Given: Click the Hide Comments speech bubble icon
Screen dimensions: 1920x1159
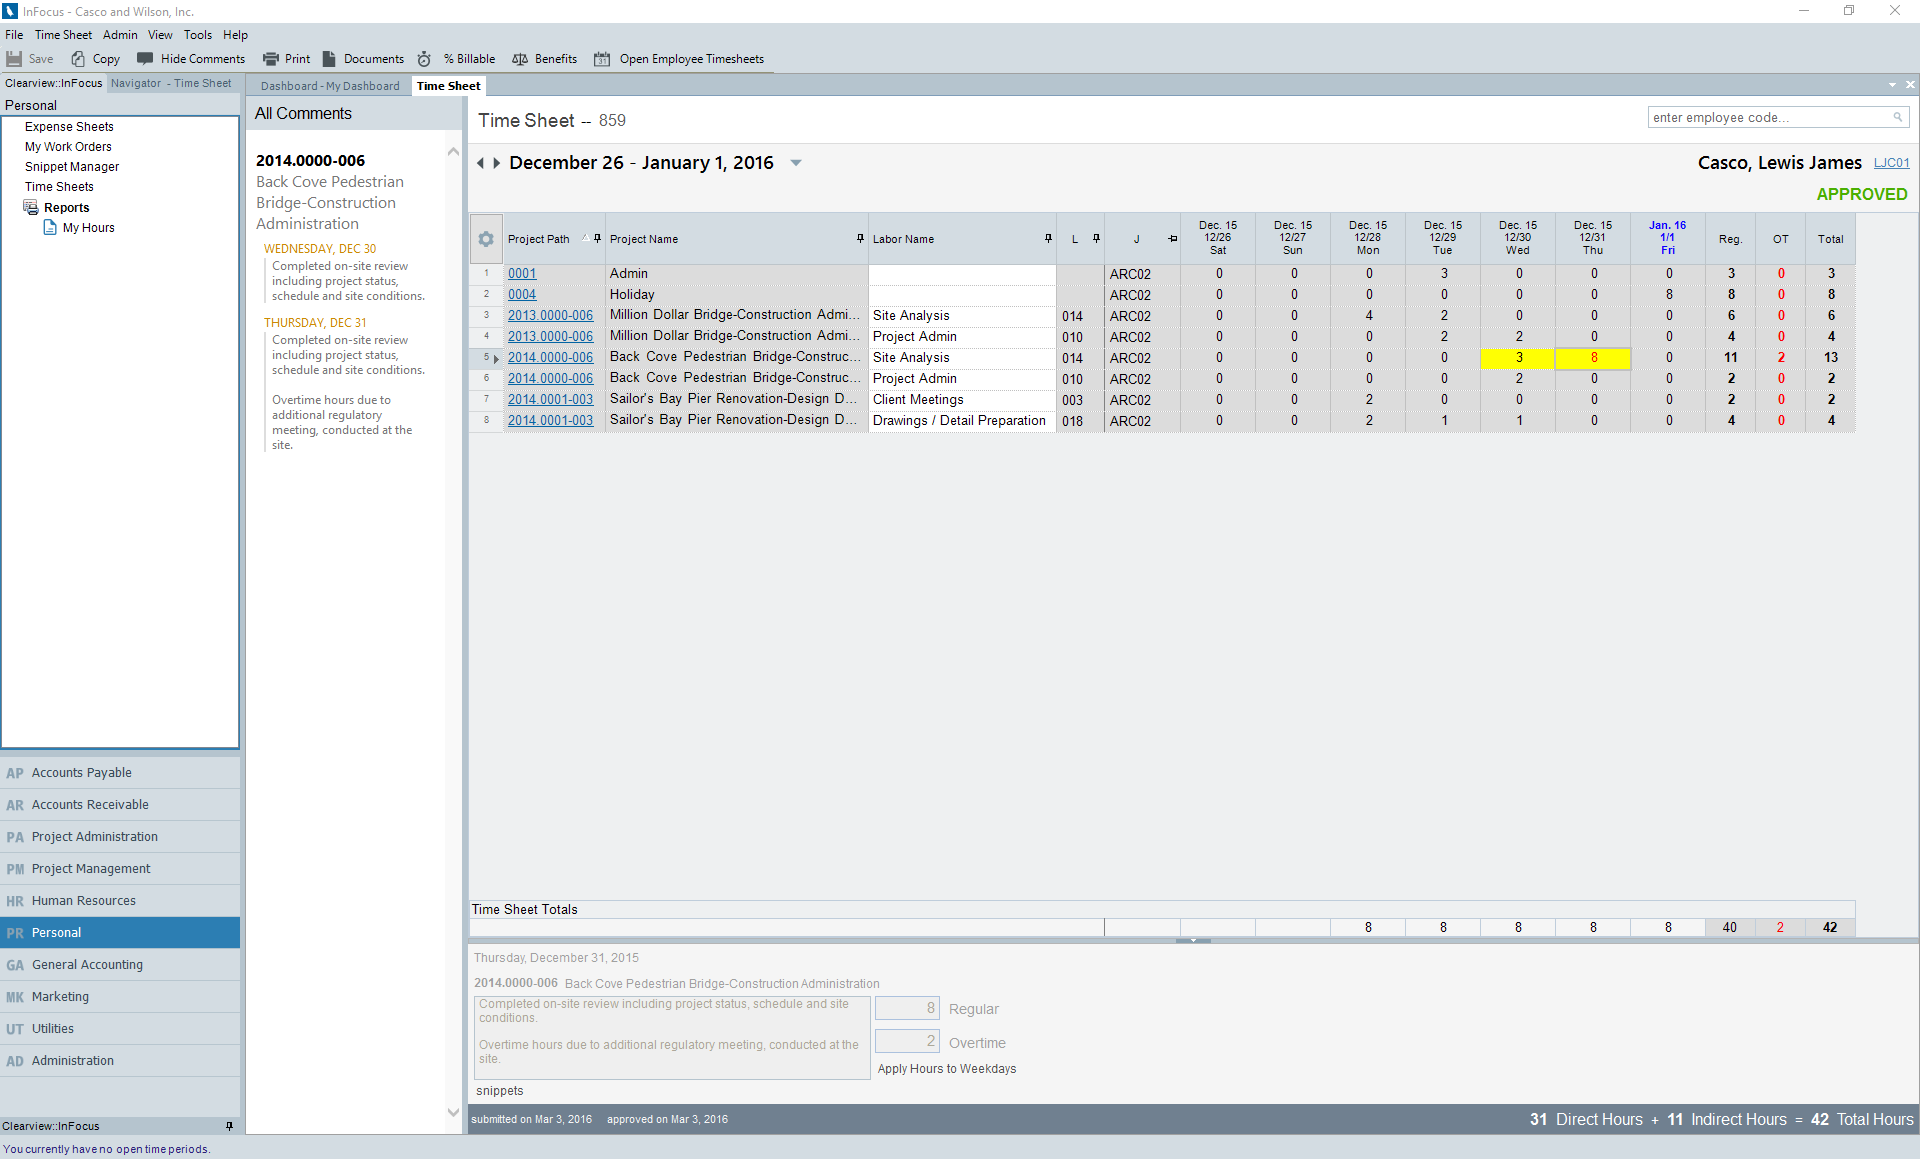Looking at the screenshot, I should coord(145,59).
